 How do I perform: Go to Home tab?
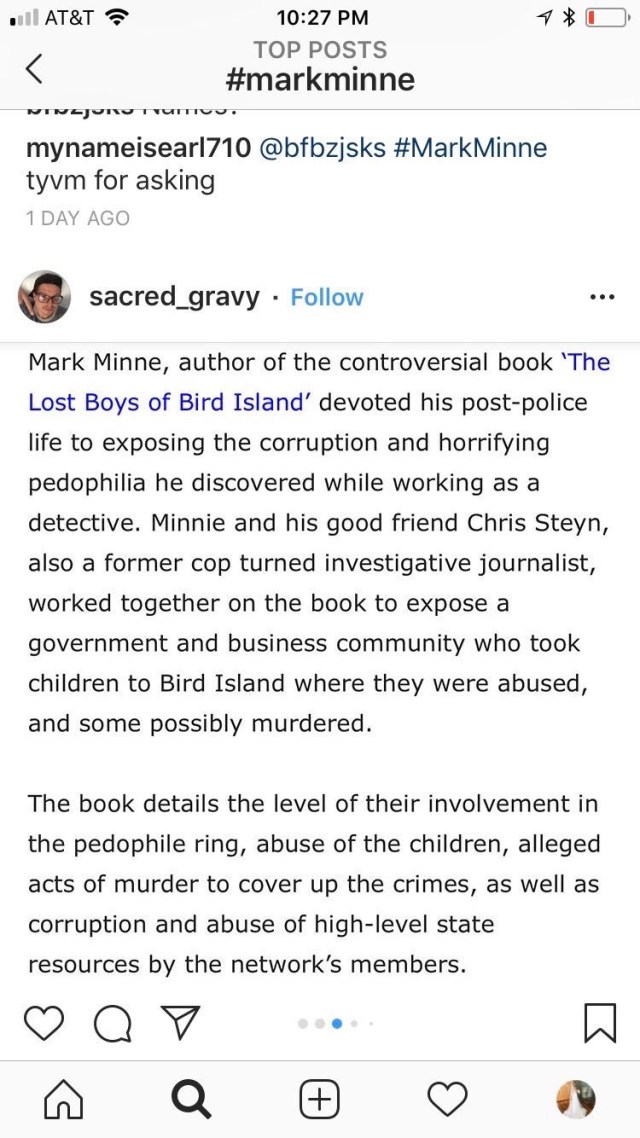point(63,1100)
